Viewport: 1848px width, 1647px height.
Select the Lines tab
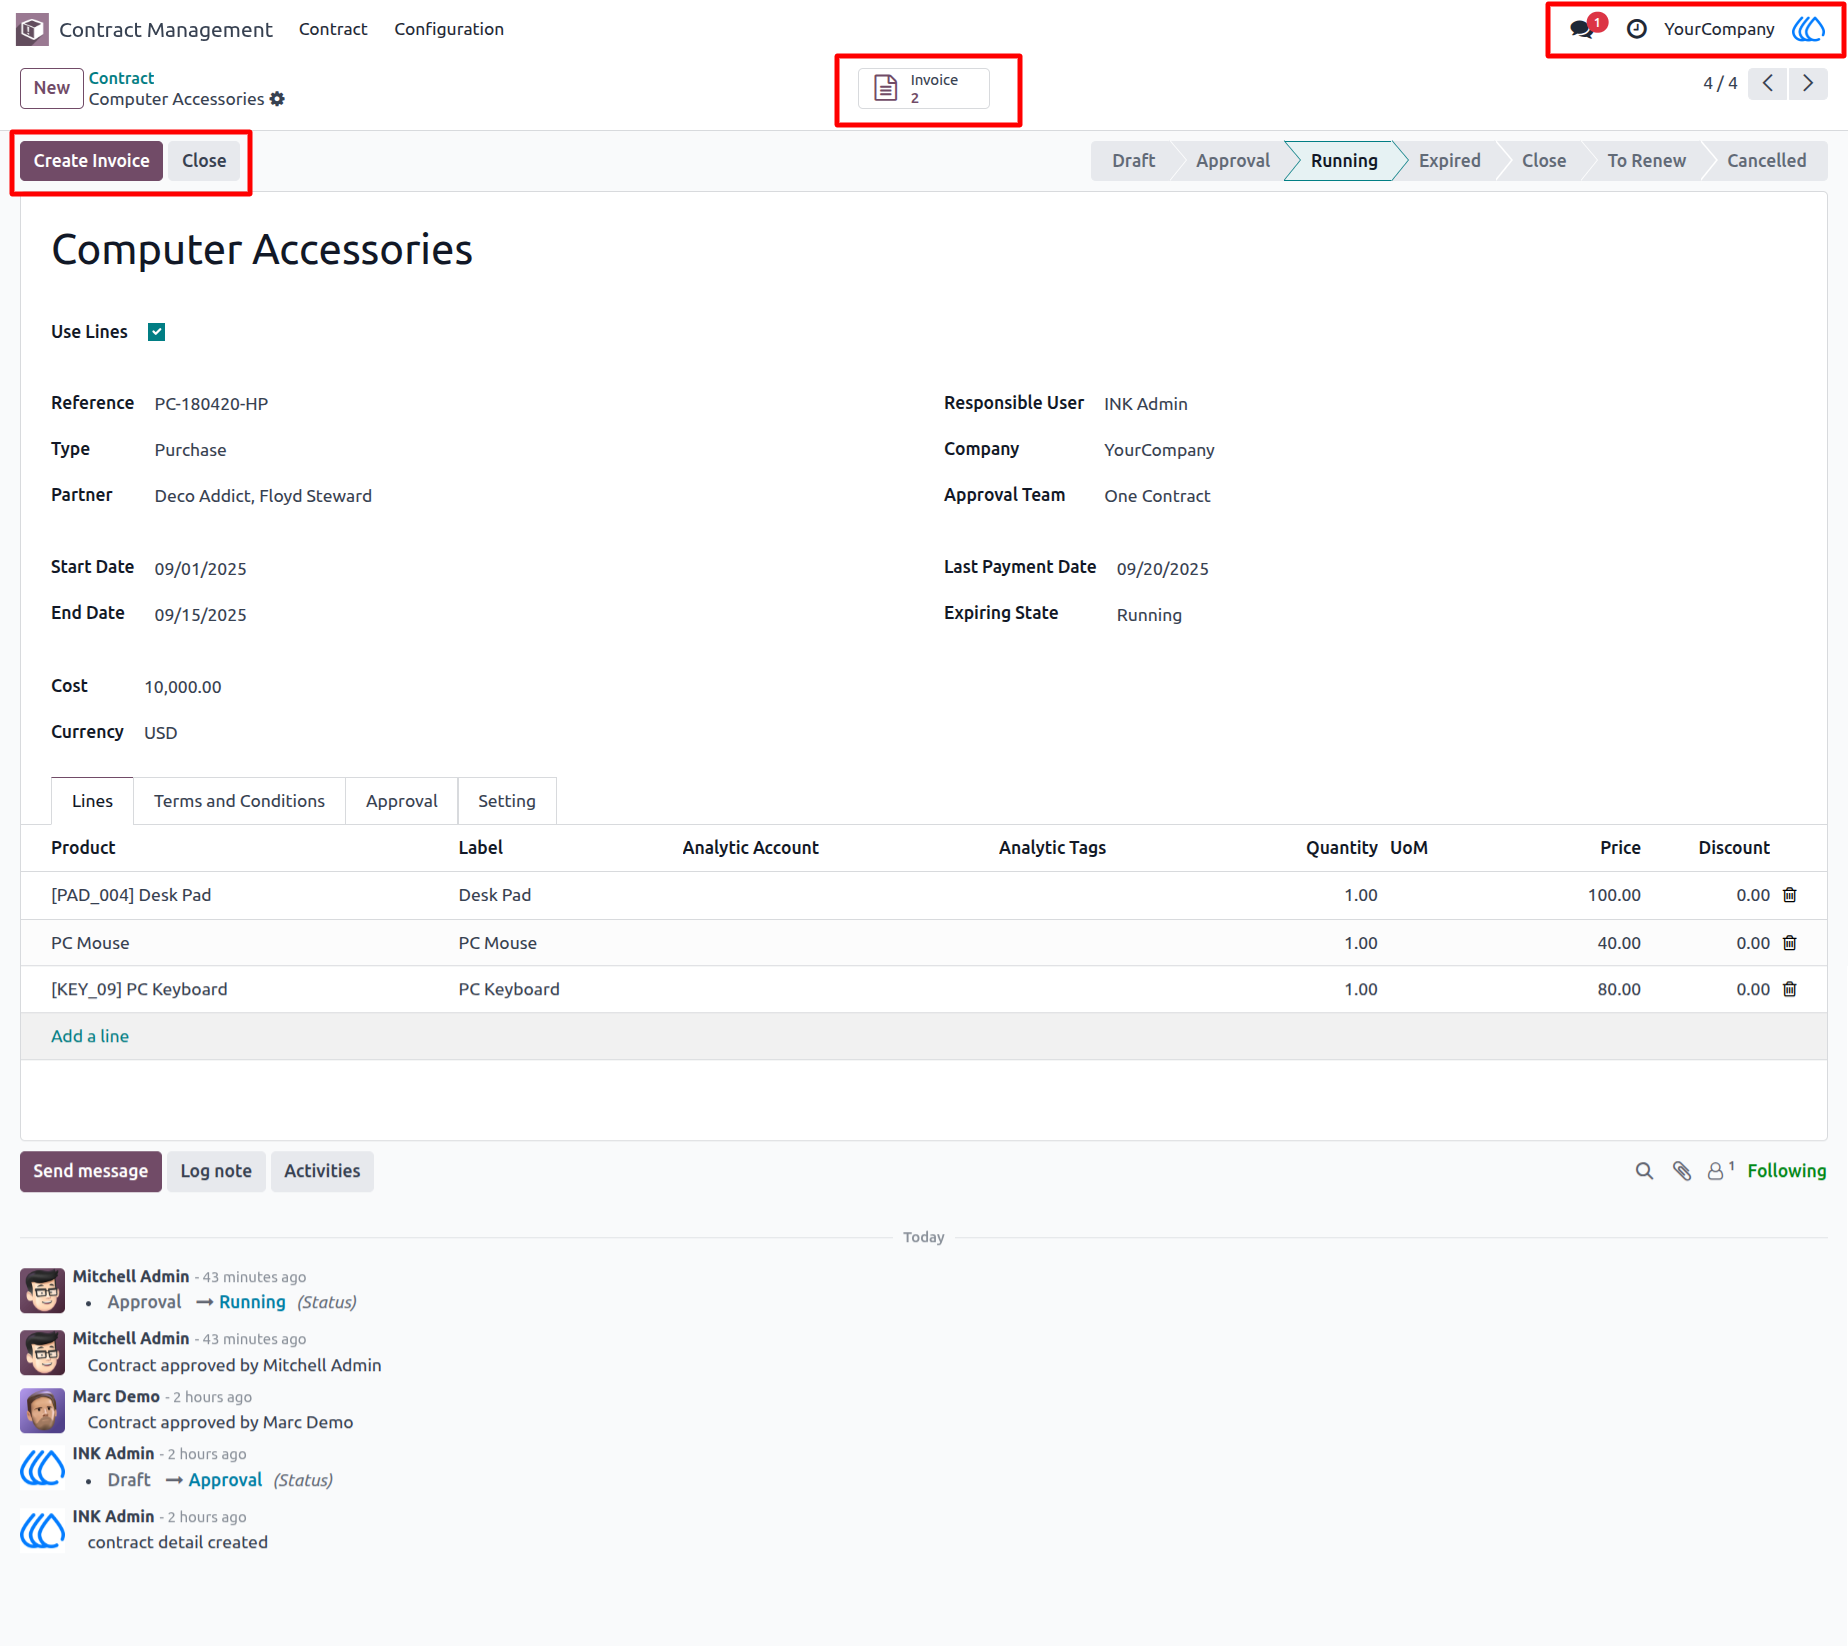[x=92, y=801]
